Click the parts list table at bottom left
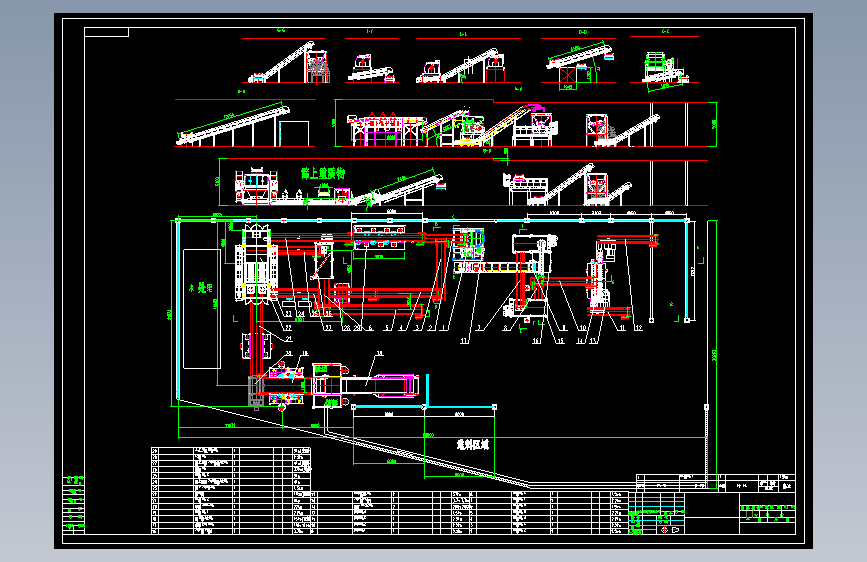Viewport: 867px width, 562px height. (x=231, y=491)
